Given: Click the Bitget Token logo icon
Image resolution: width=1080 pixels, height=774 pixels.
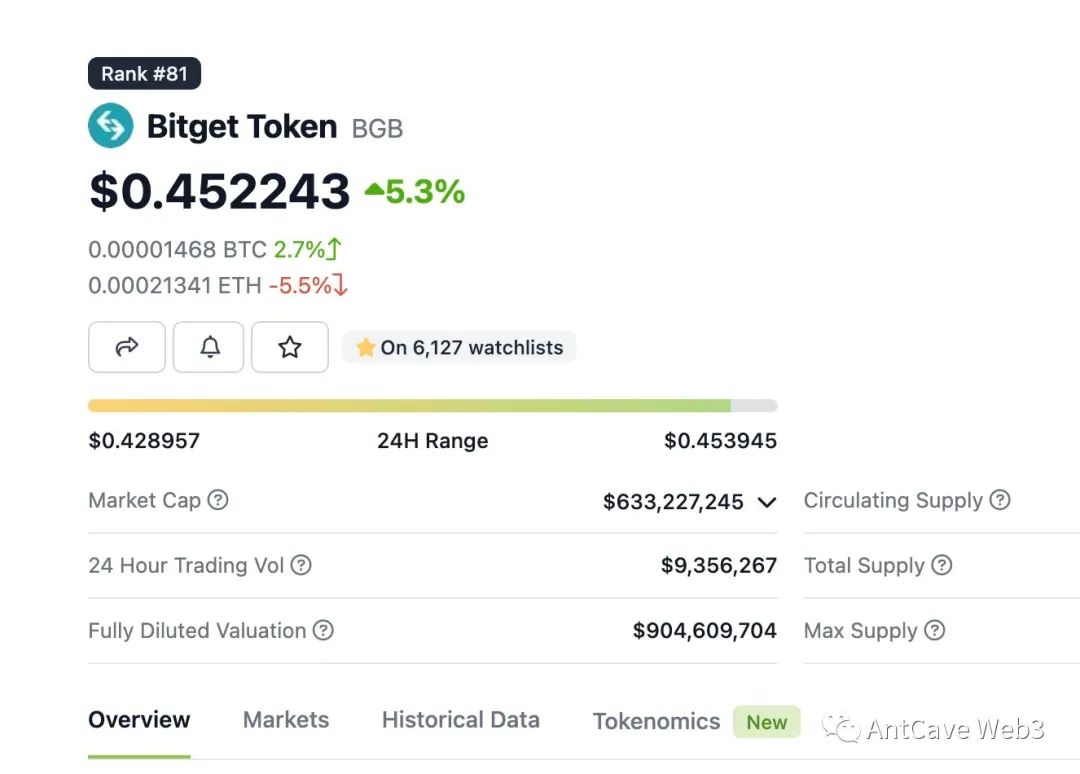Looking at the screenshot, I should click(110, 127).
